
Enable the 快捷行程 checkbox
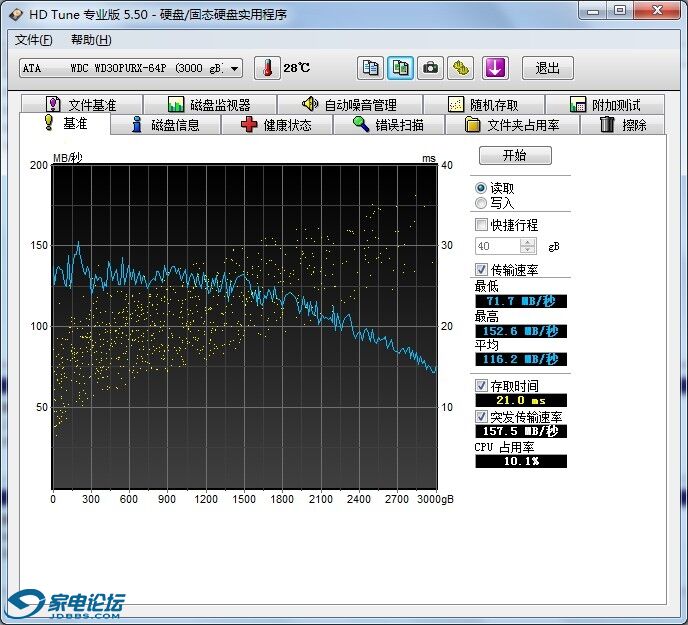pos(481,225)
